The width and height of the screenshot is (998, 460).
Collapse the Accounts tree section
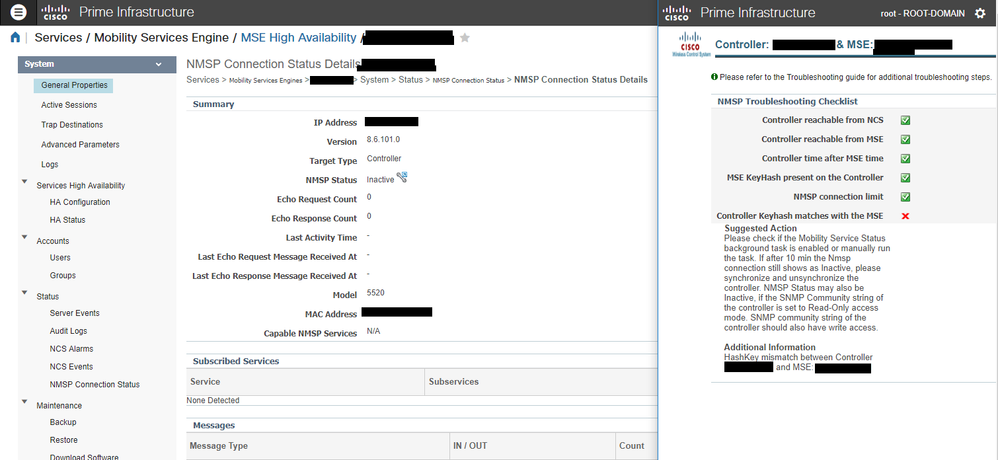click(25, 237)
